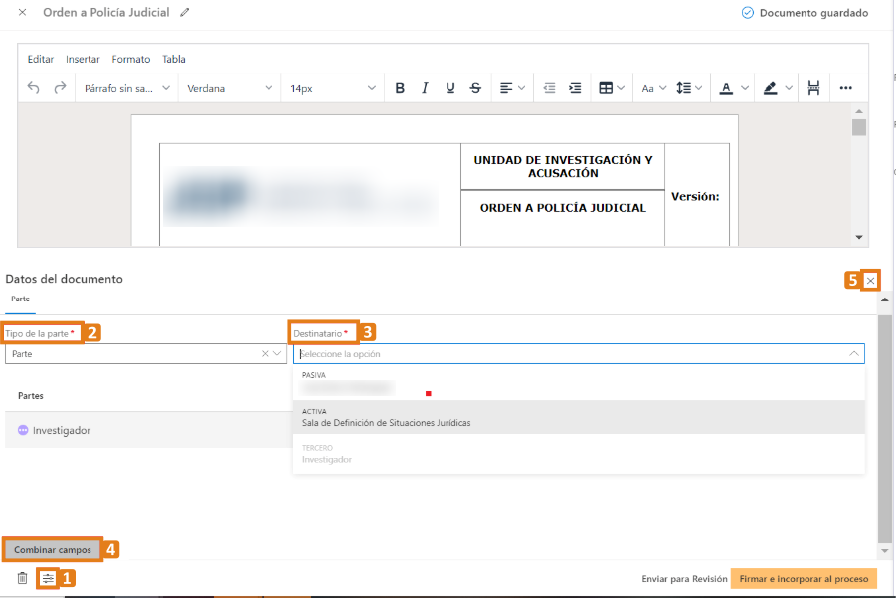This screenshot has height=598, width=896.
Task: Open the more toolbar options menu
Action: (x=845, y=88)
